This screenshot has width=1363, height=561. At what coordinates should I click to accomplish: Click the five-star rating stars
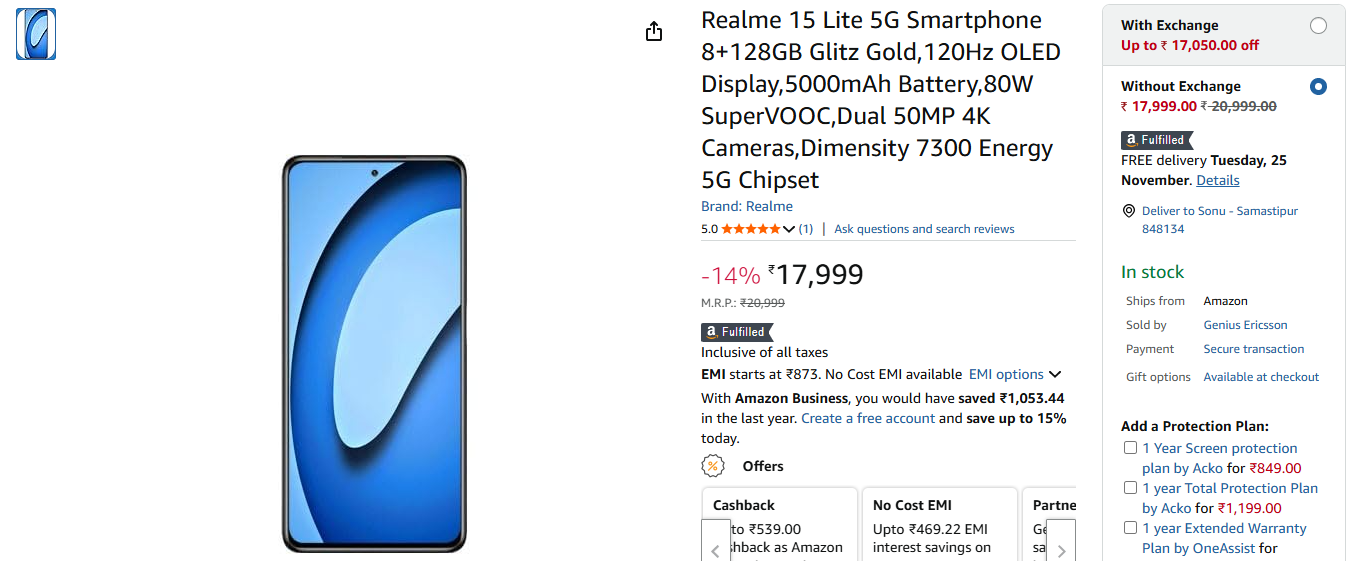[750, 229]
